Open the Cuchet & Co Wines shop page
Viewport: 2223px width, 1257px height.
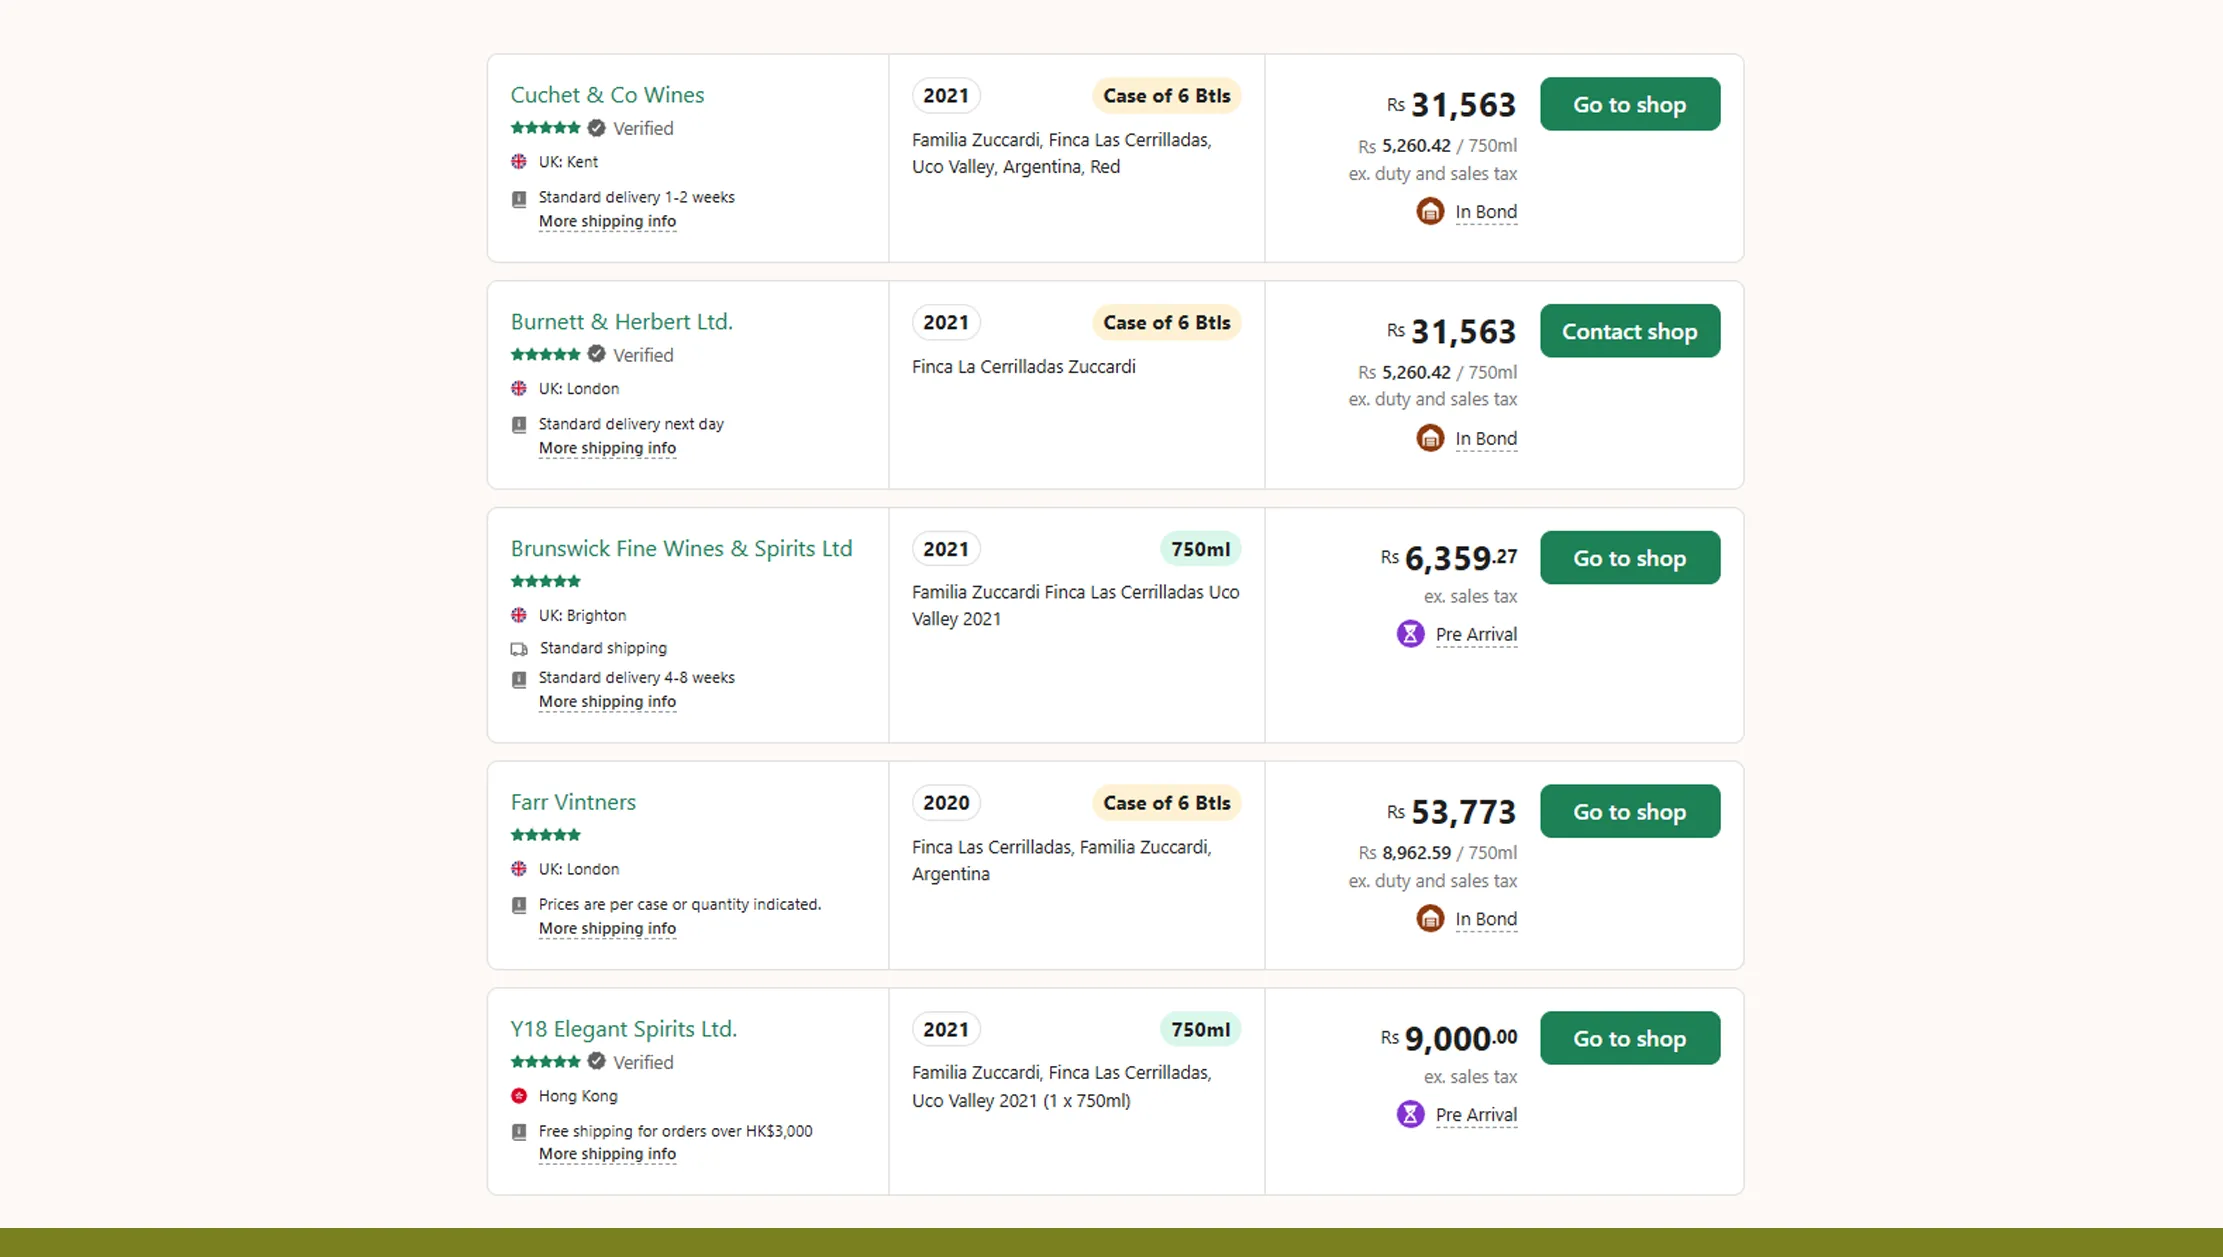point(607,94)
